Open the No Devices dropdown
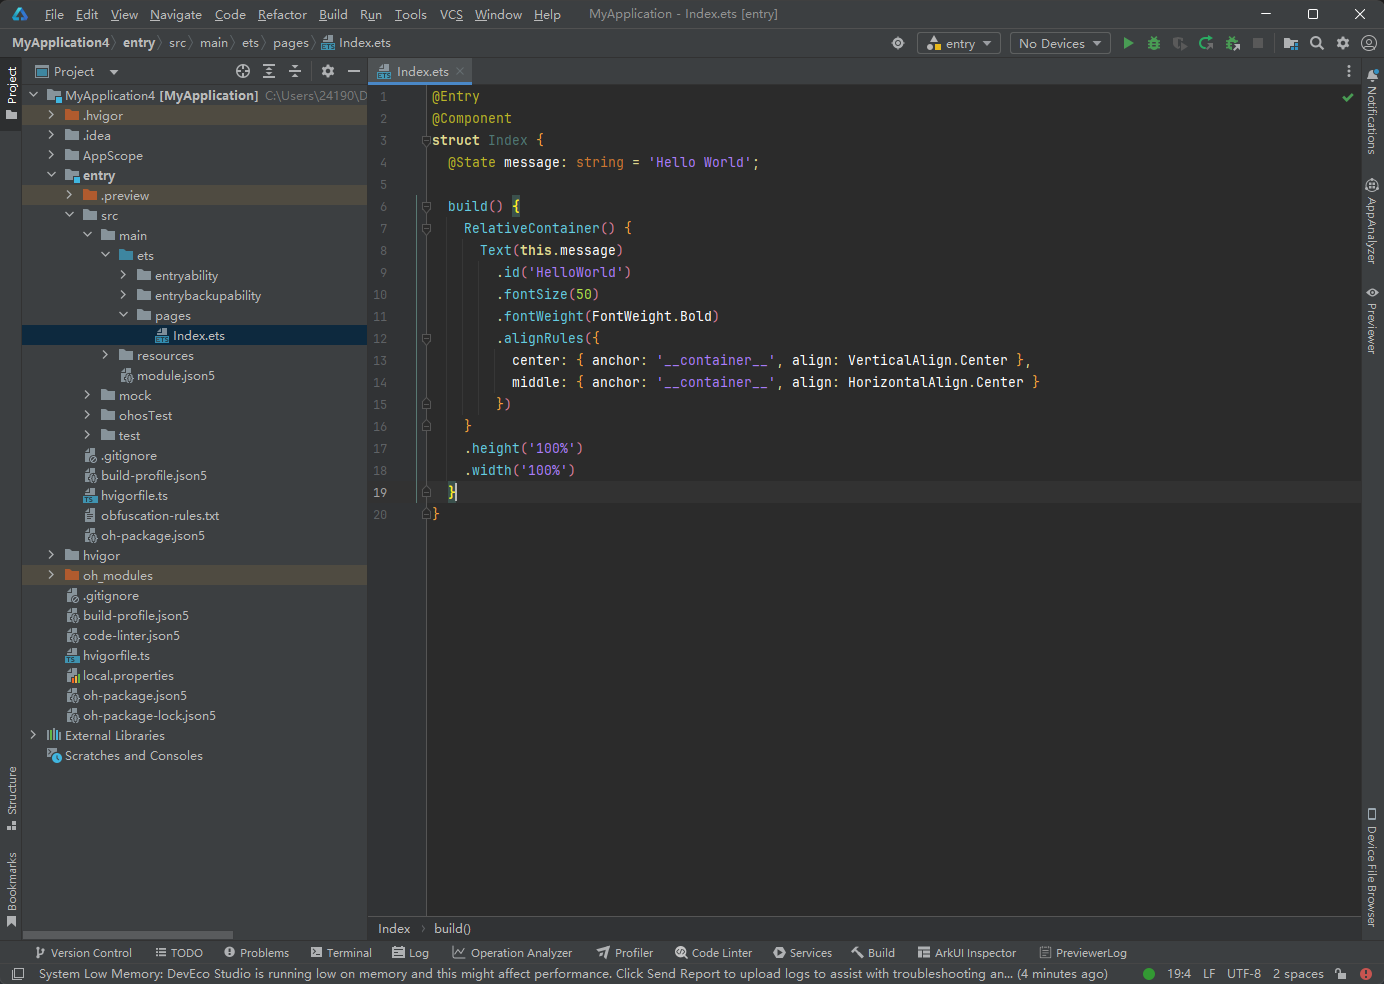 (x=1059, y=43)
